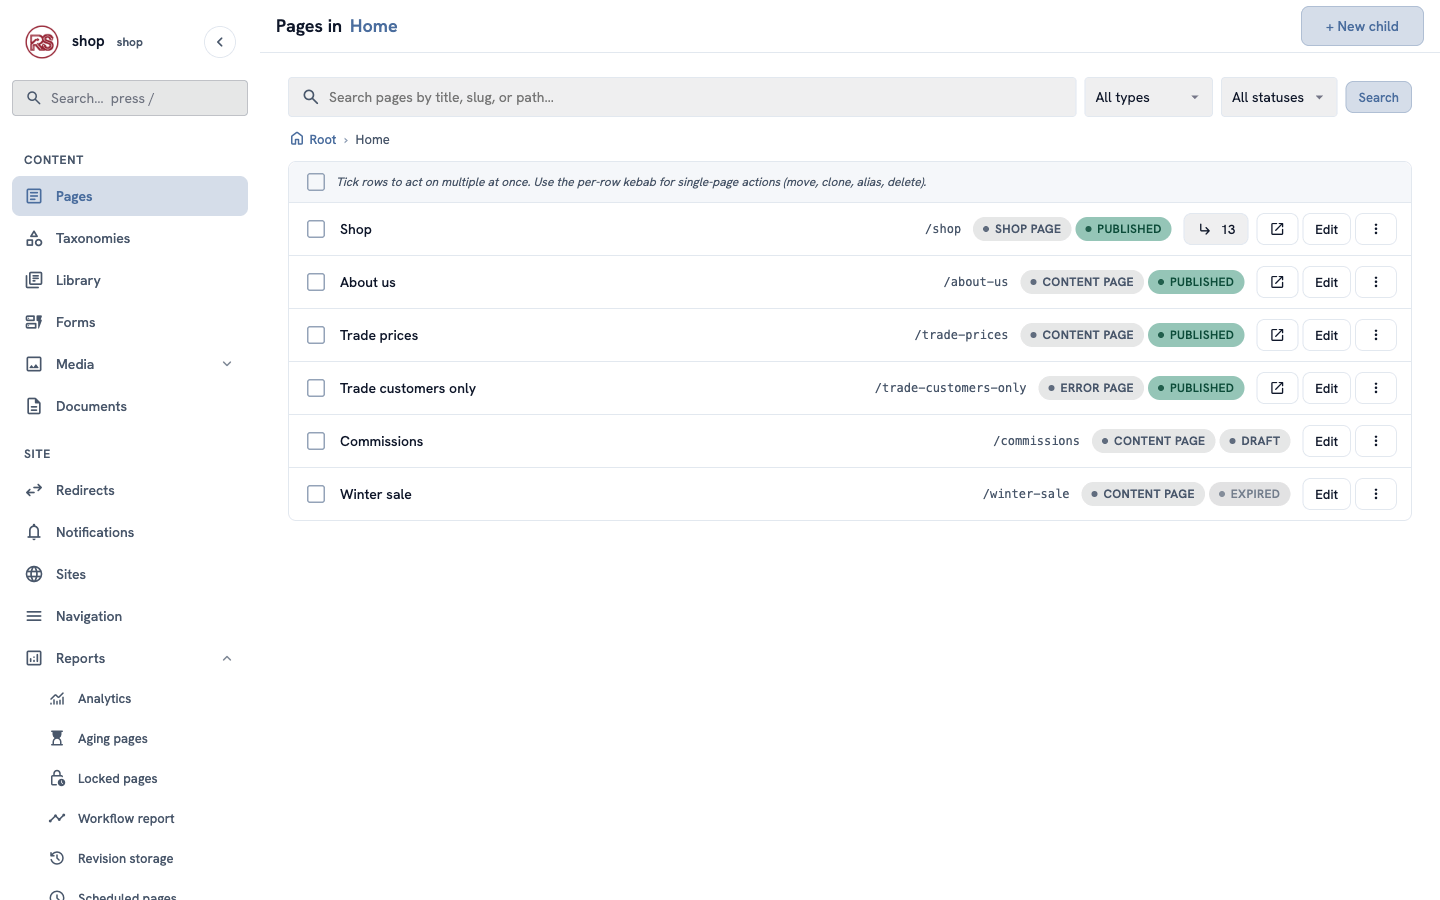Open kebab menu for Shop row

coord(1376,229)
